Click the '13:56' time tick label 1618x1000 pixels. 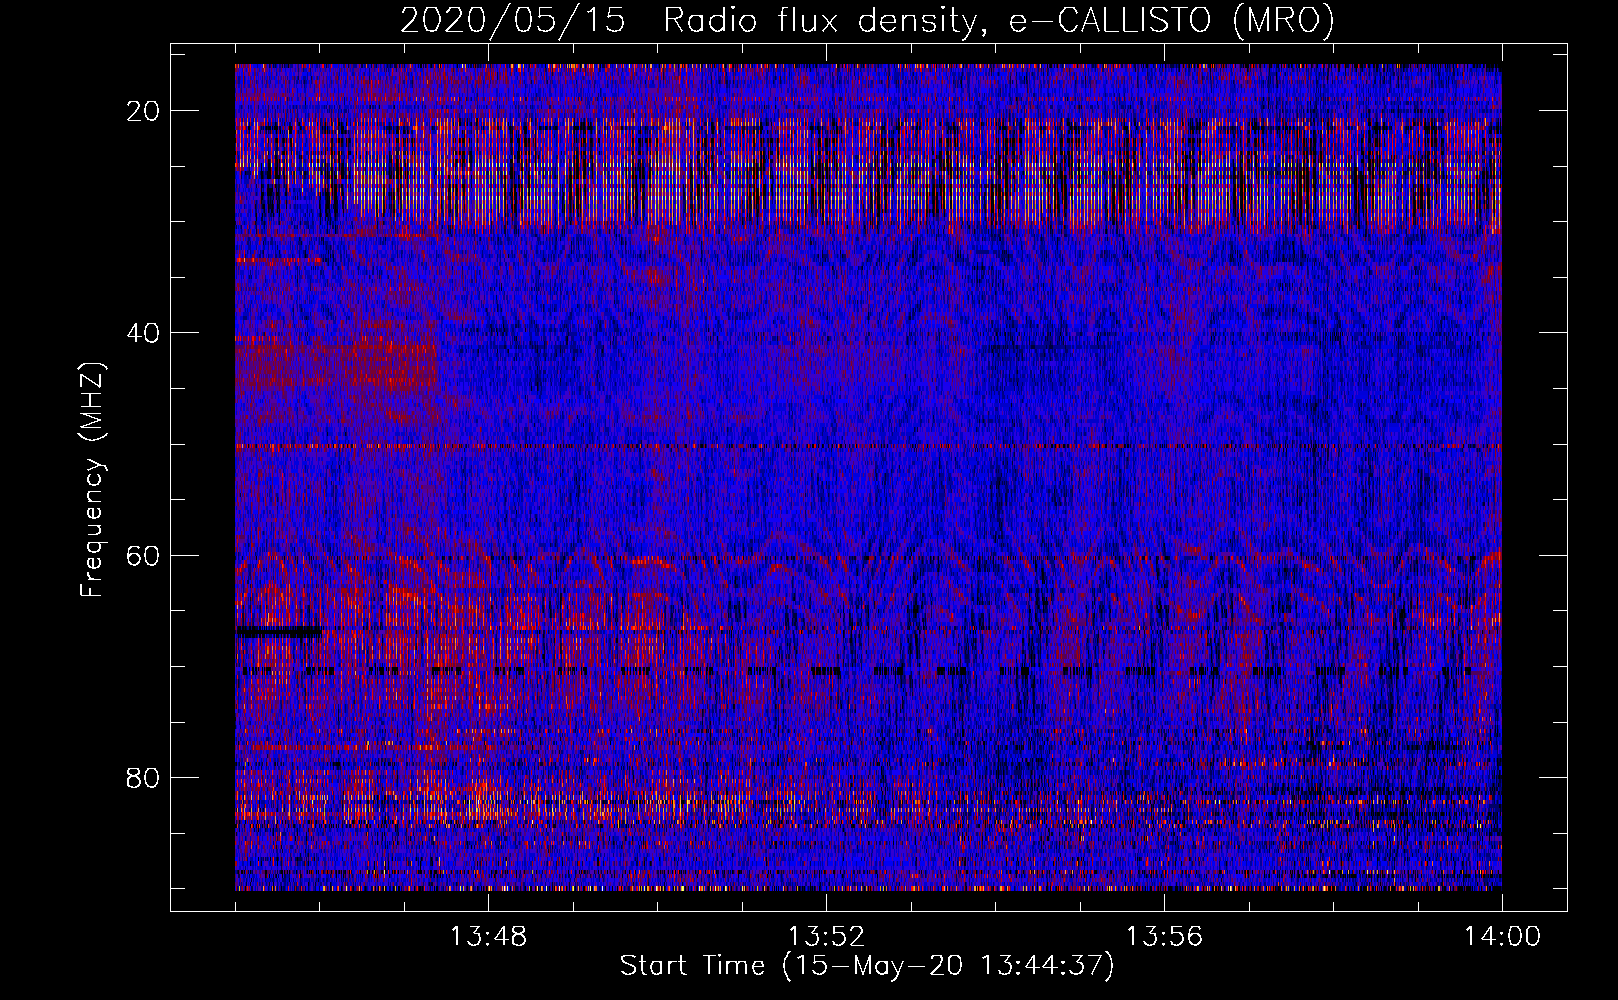click(1165, 937)
